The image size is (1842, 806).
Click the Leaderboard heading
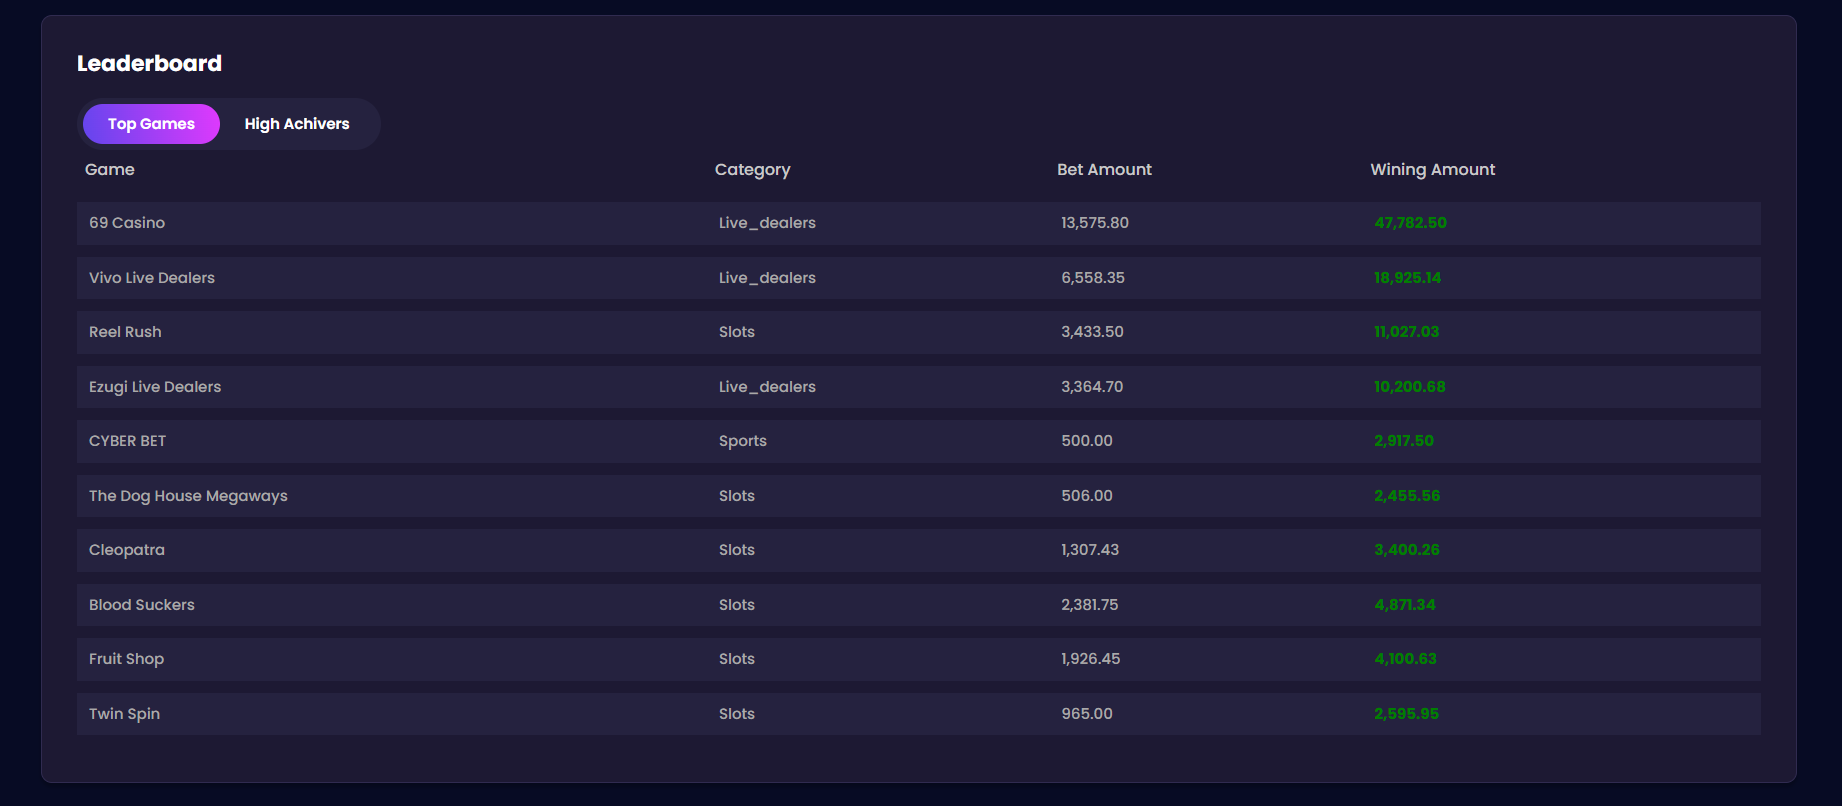(150, 63)
